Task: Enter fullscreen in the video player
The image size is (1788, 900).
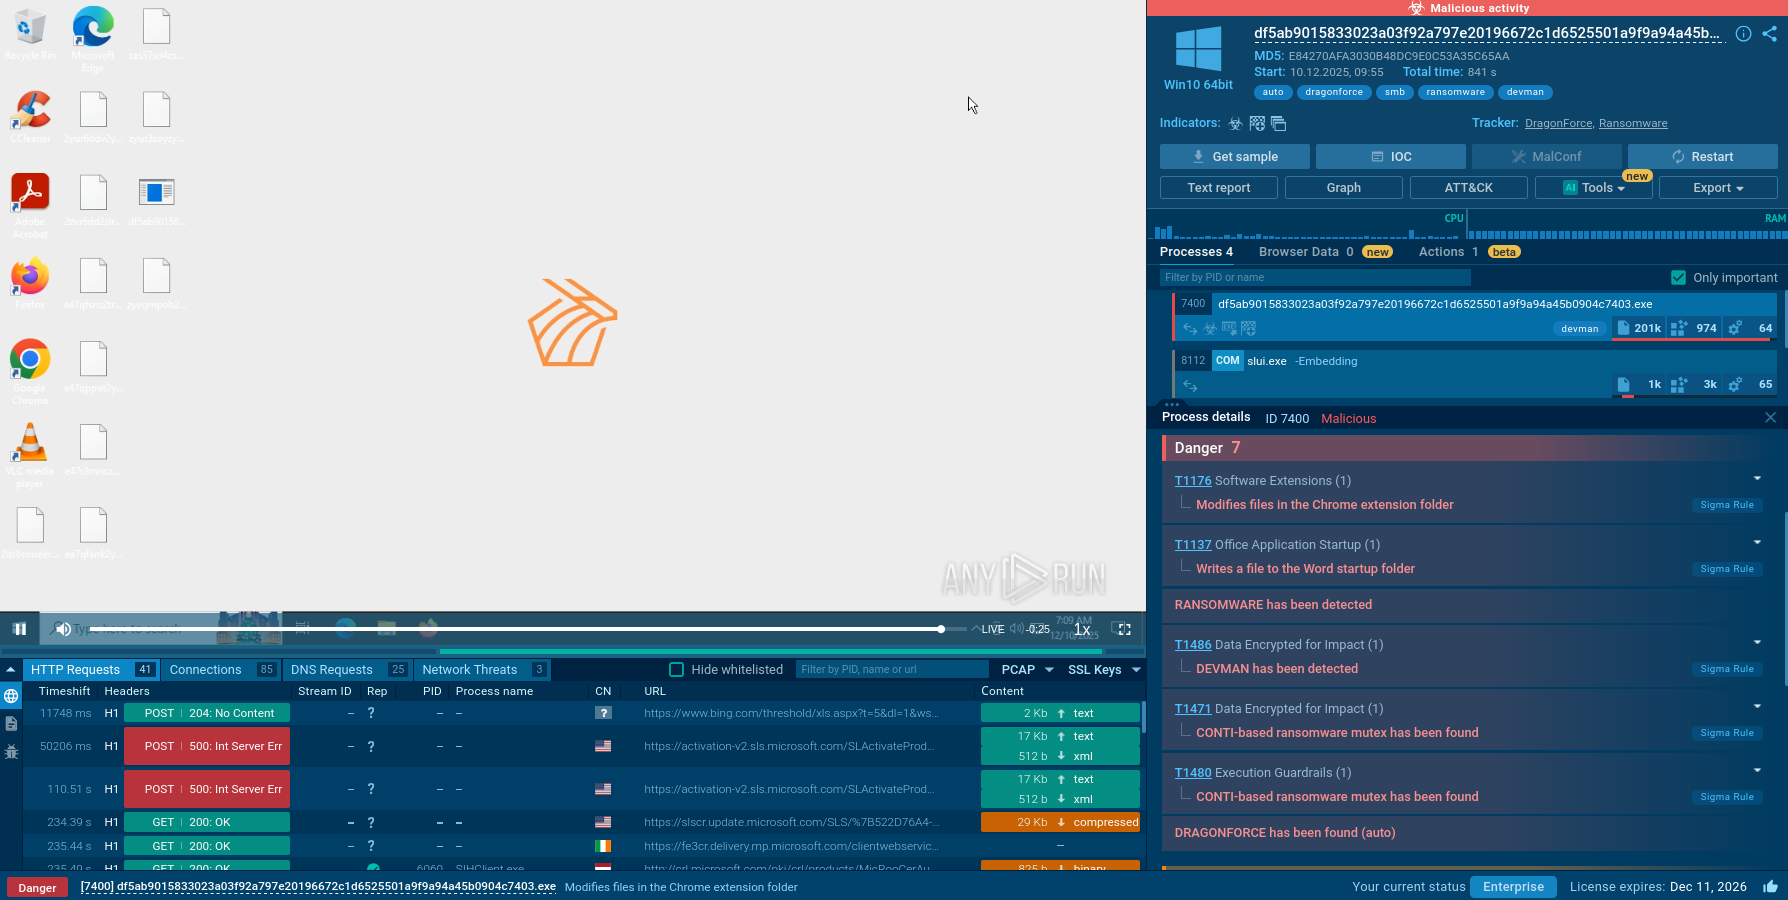Action: [x=1124, y=629]
